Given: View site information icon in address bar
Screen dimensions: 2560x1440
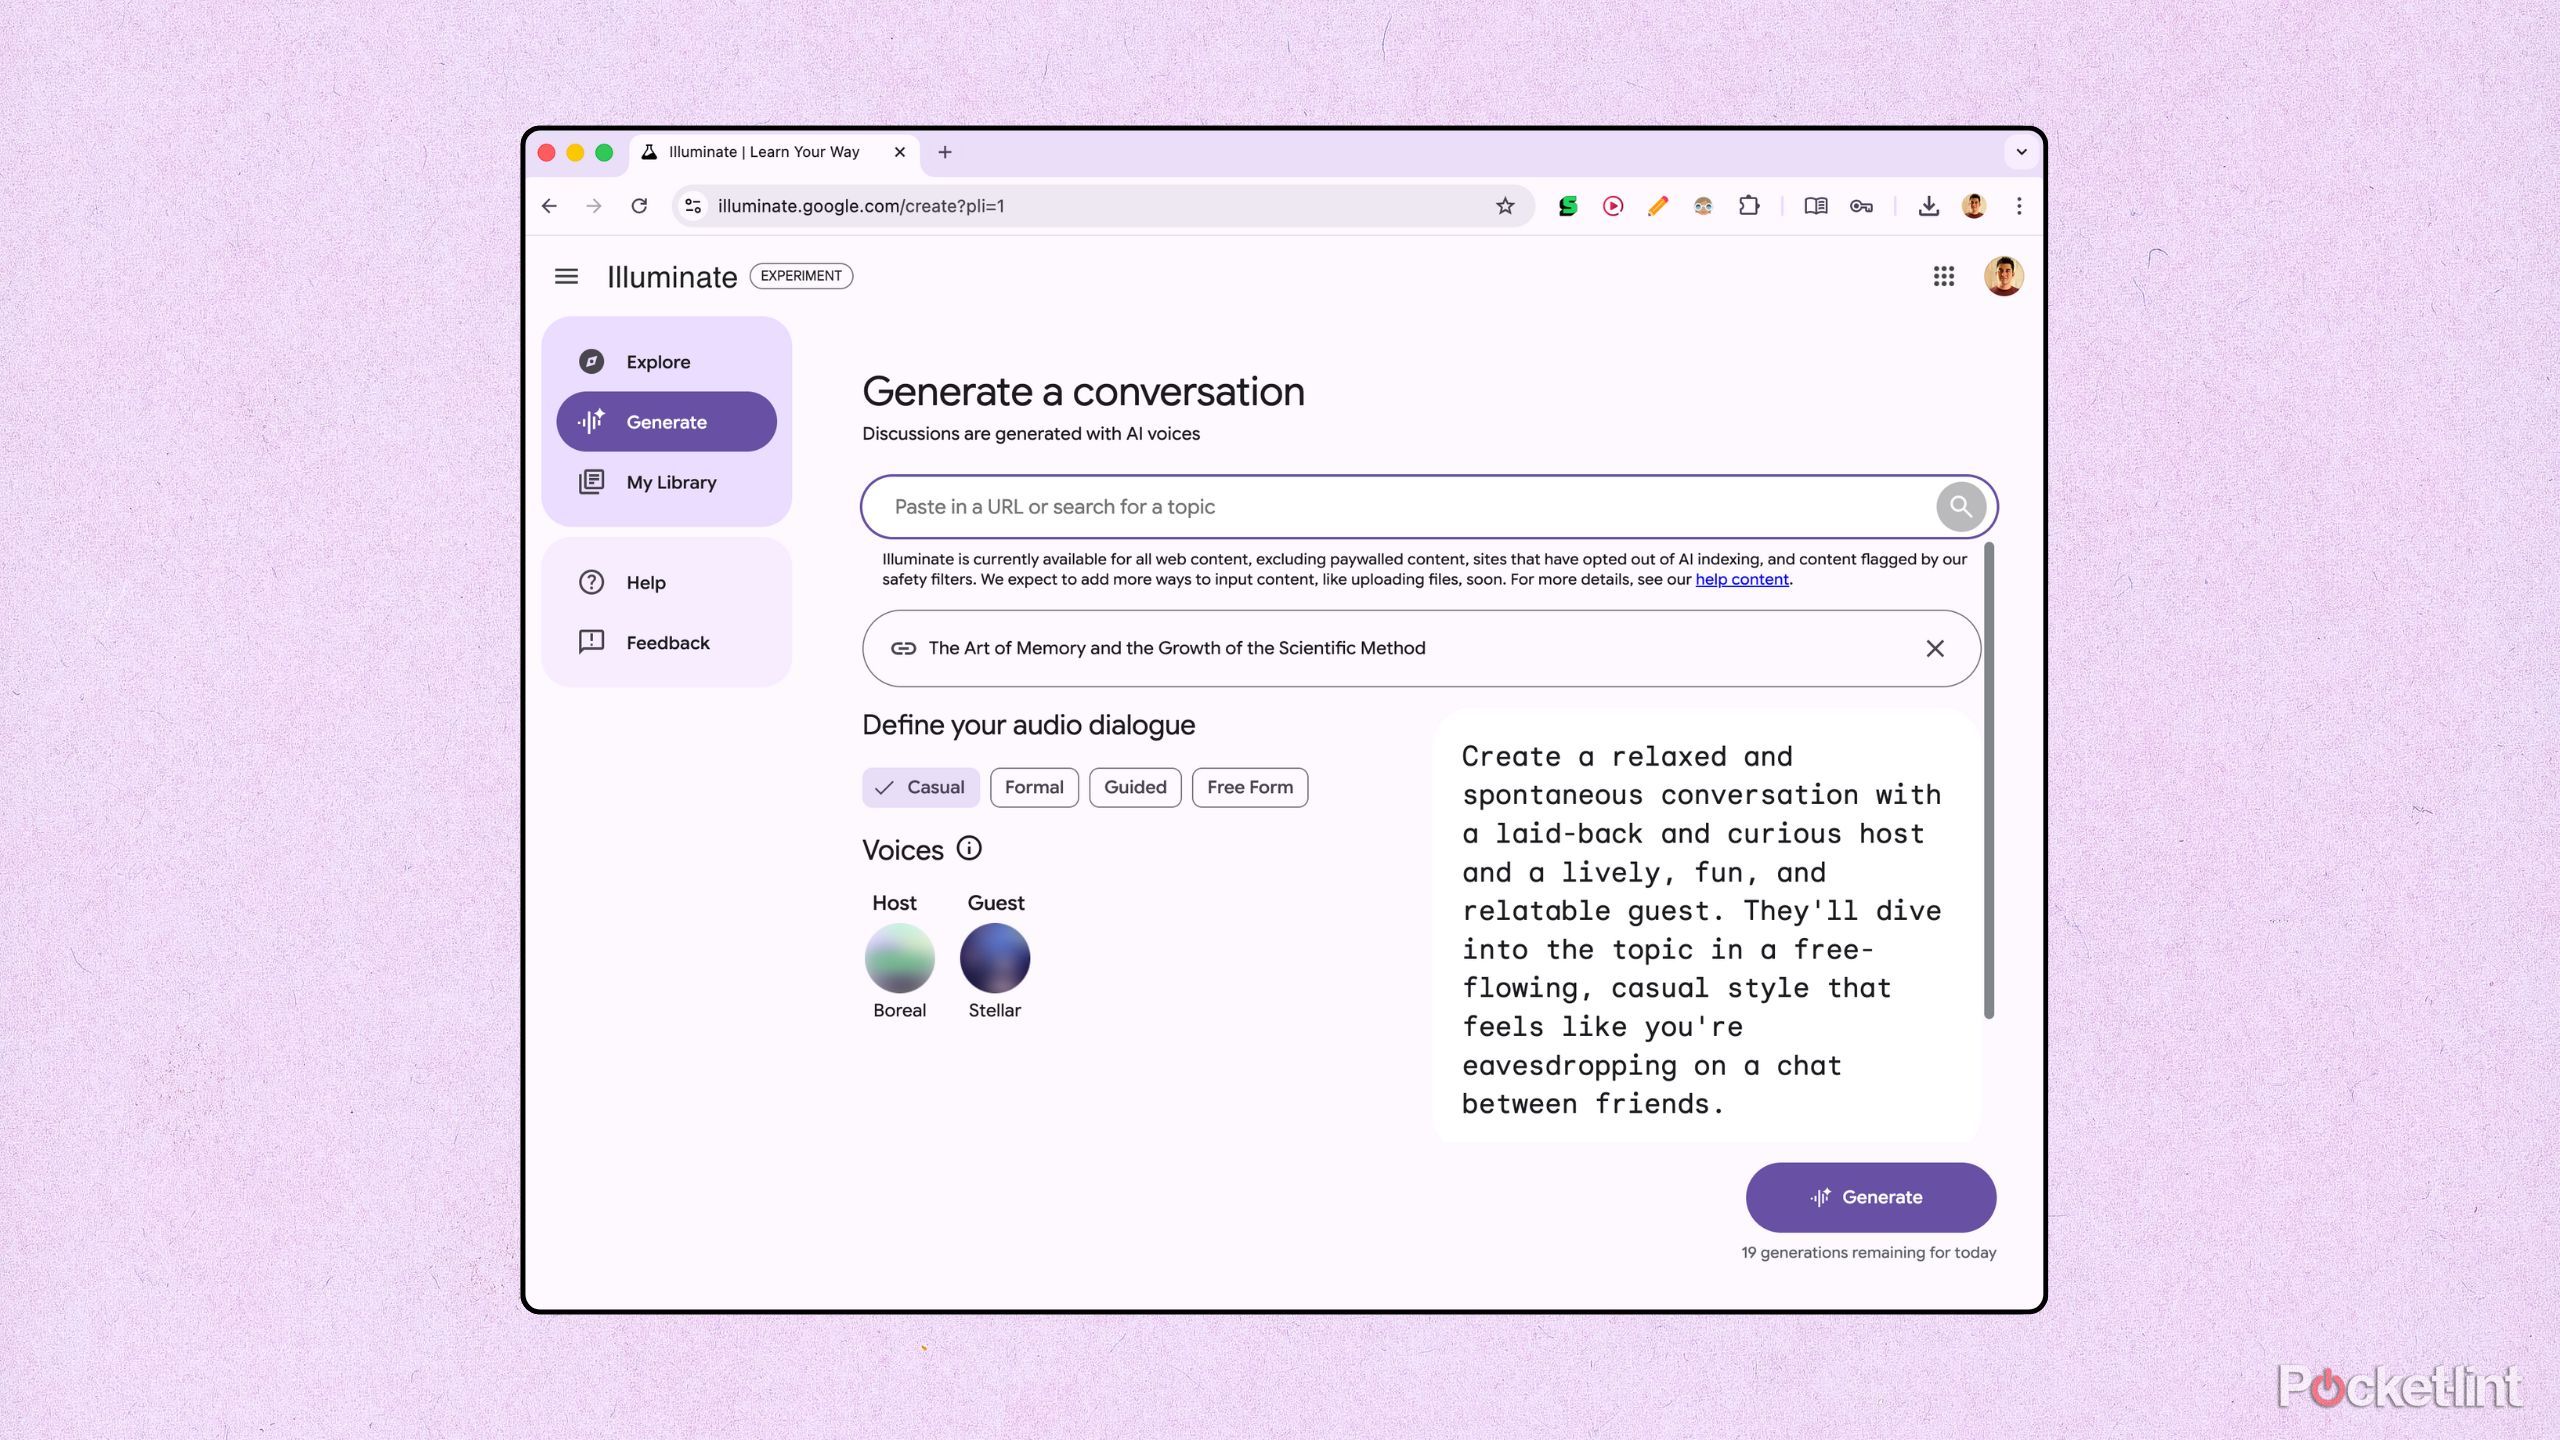Looking at the screenshot, I should (x=692, y=206).
